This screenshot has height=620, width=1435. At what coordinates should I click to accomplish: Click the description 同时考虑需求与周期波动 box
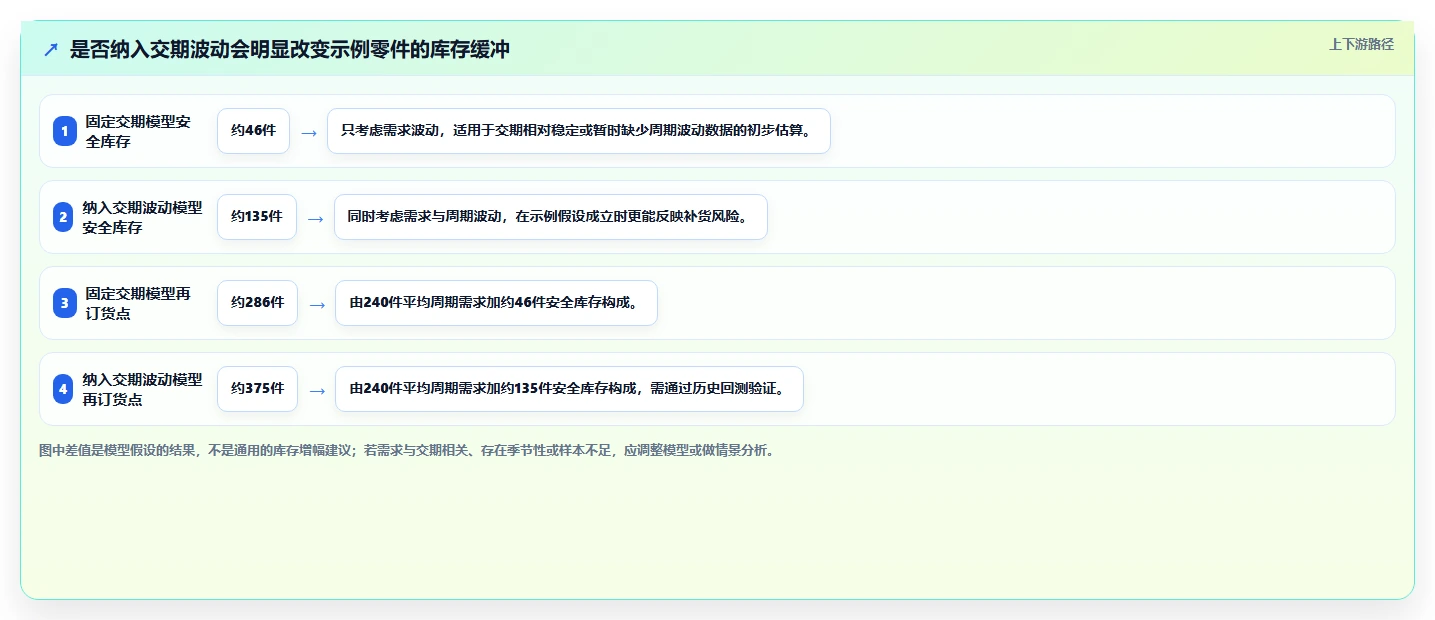(551, 217)
